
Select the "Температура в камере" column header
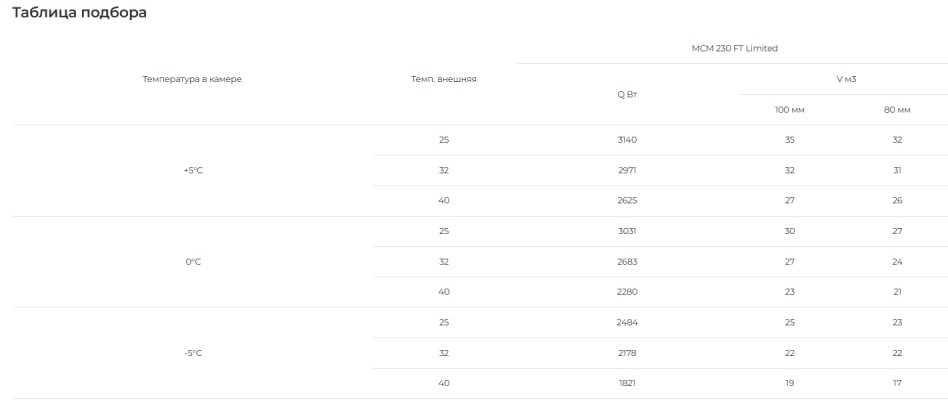[192, 79]
